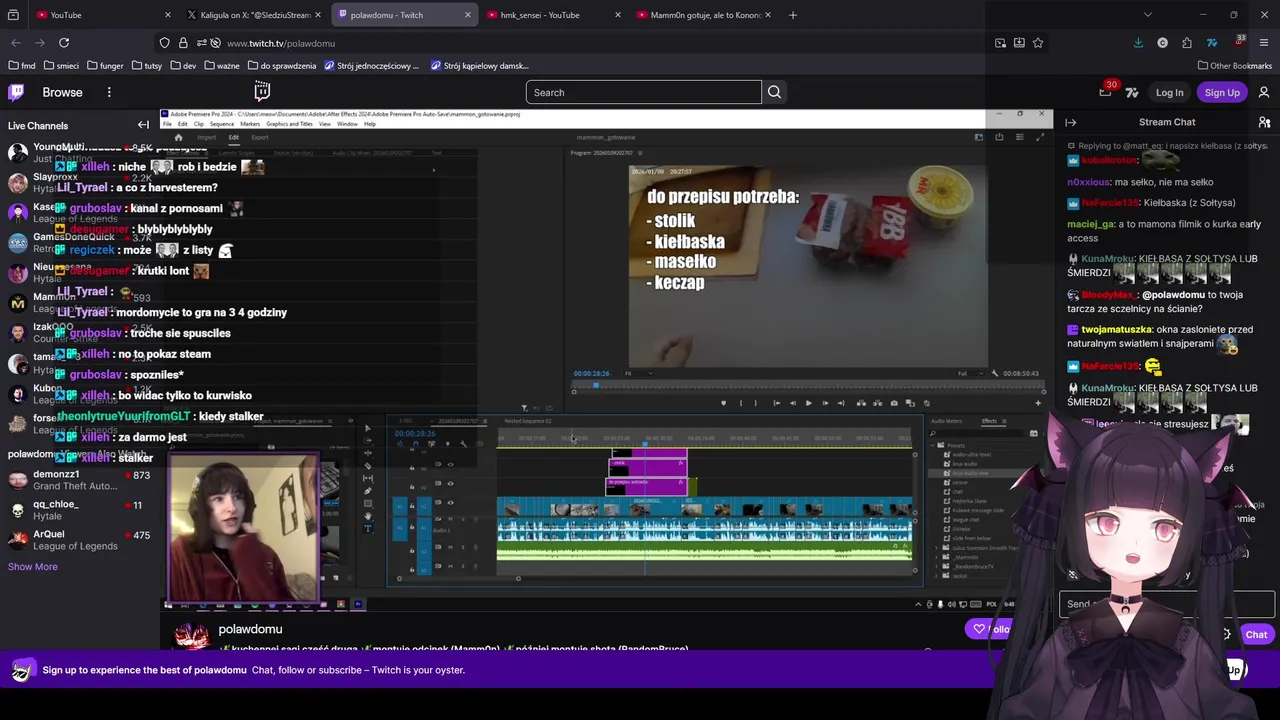Open the Premiere Sequence menu

[222, 124]
